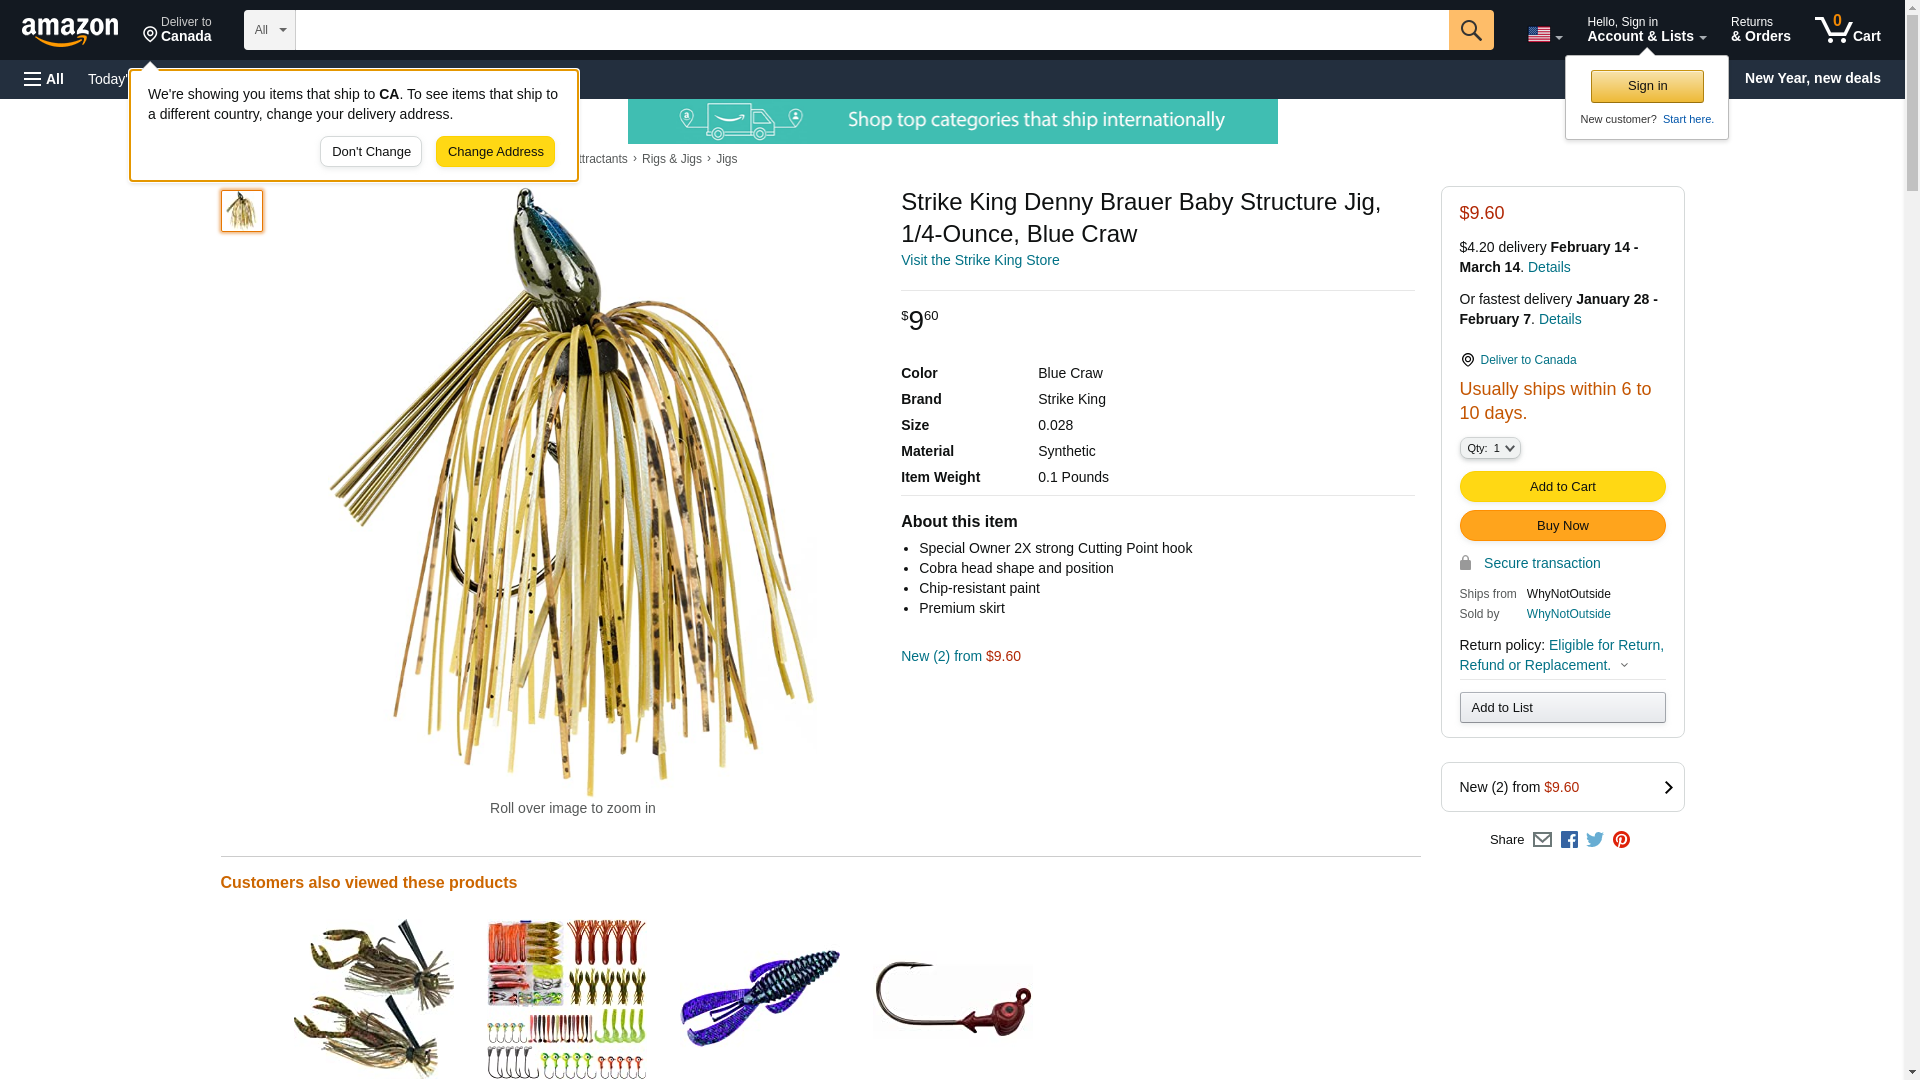Open the country flag language selector
1920x1080 pixels.
pyautogui.click(x=1544, y=34)
